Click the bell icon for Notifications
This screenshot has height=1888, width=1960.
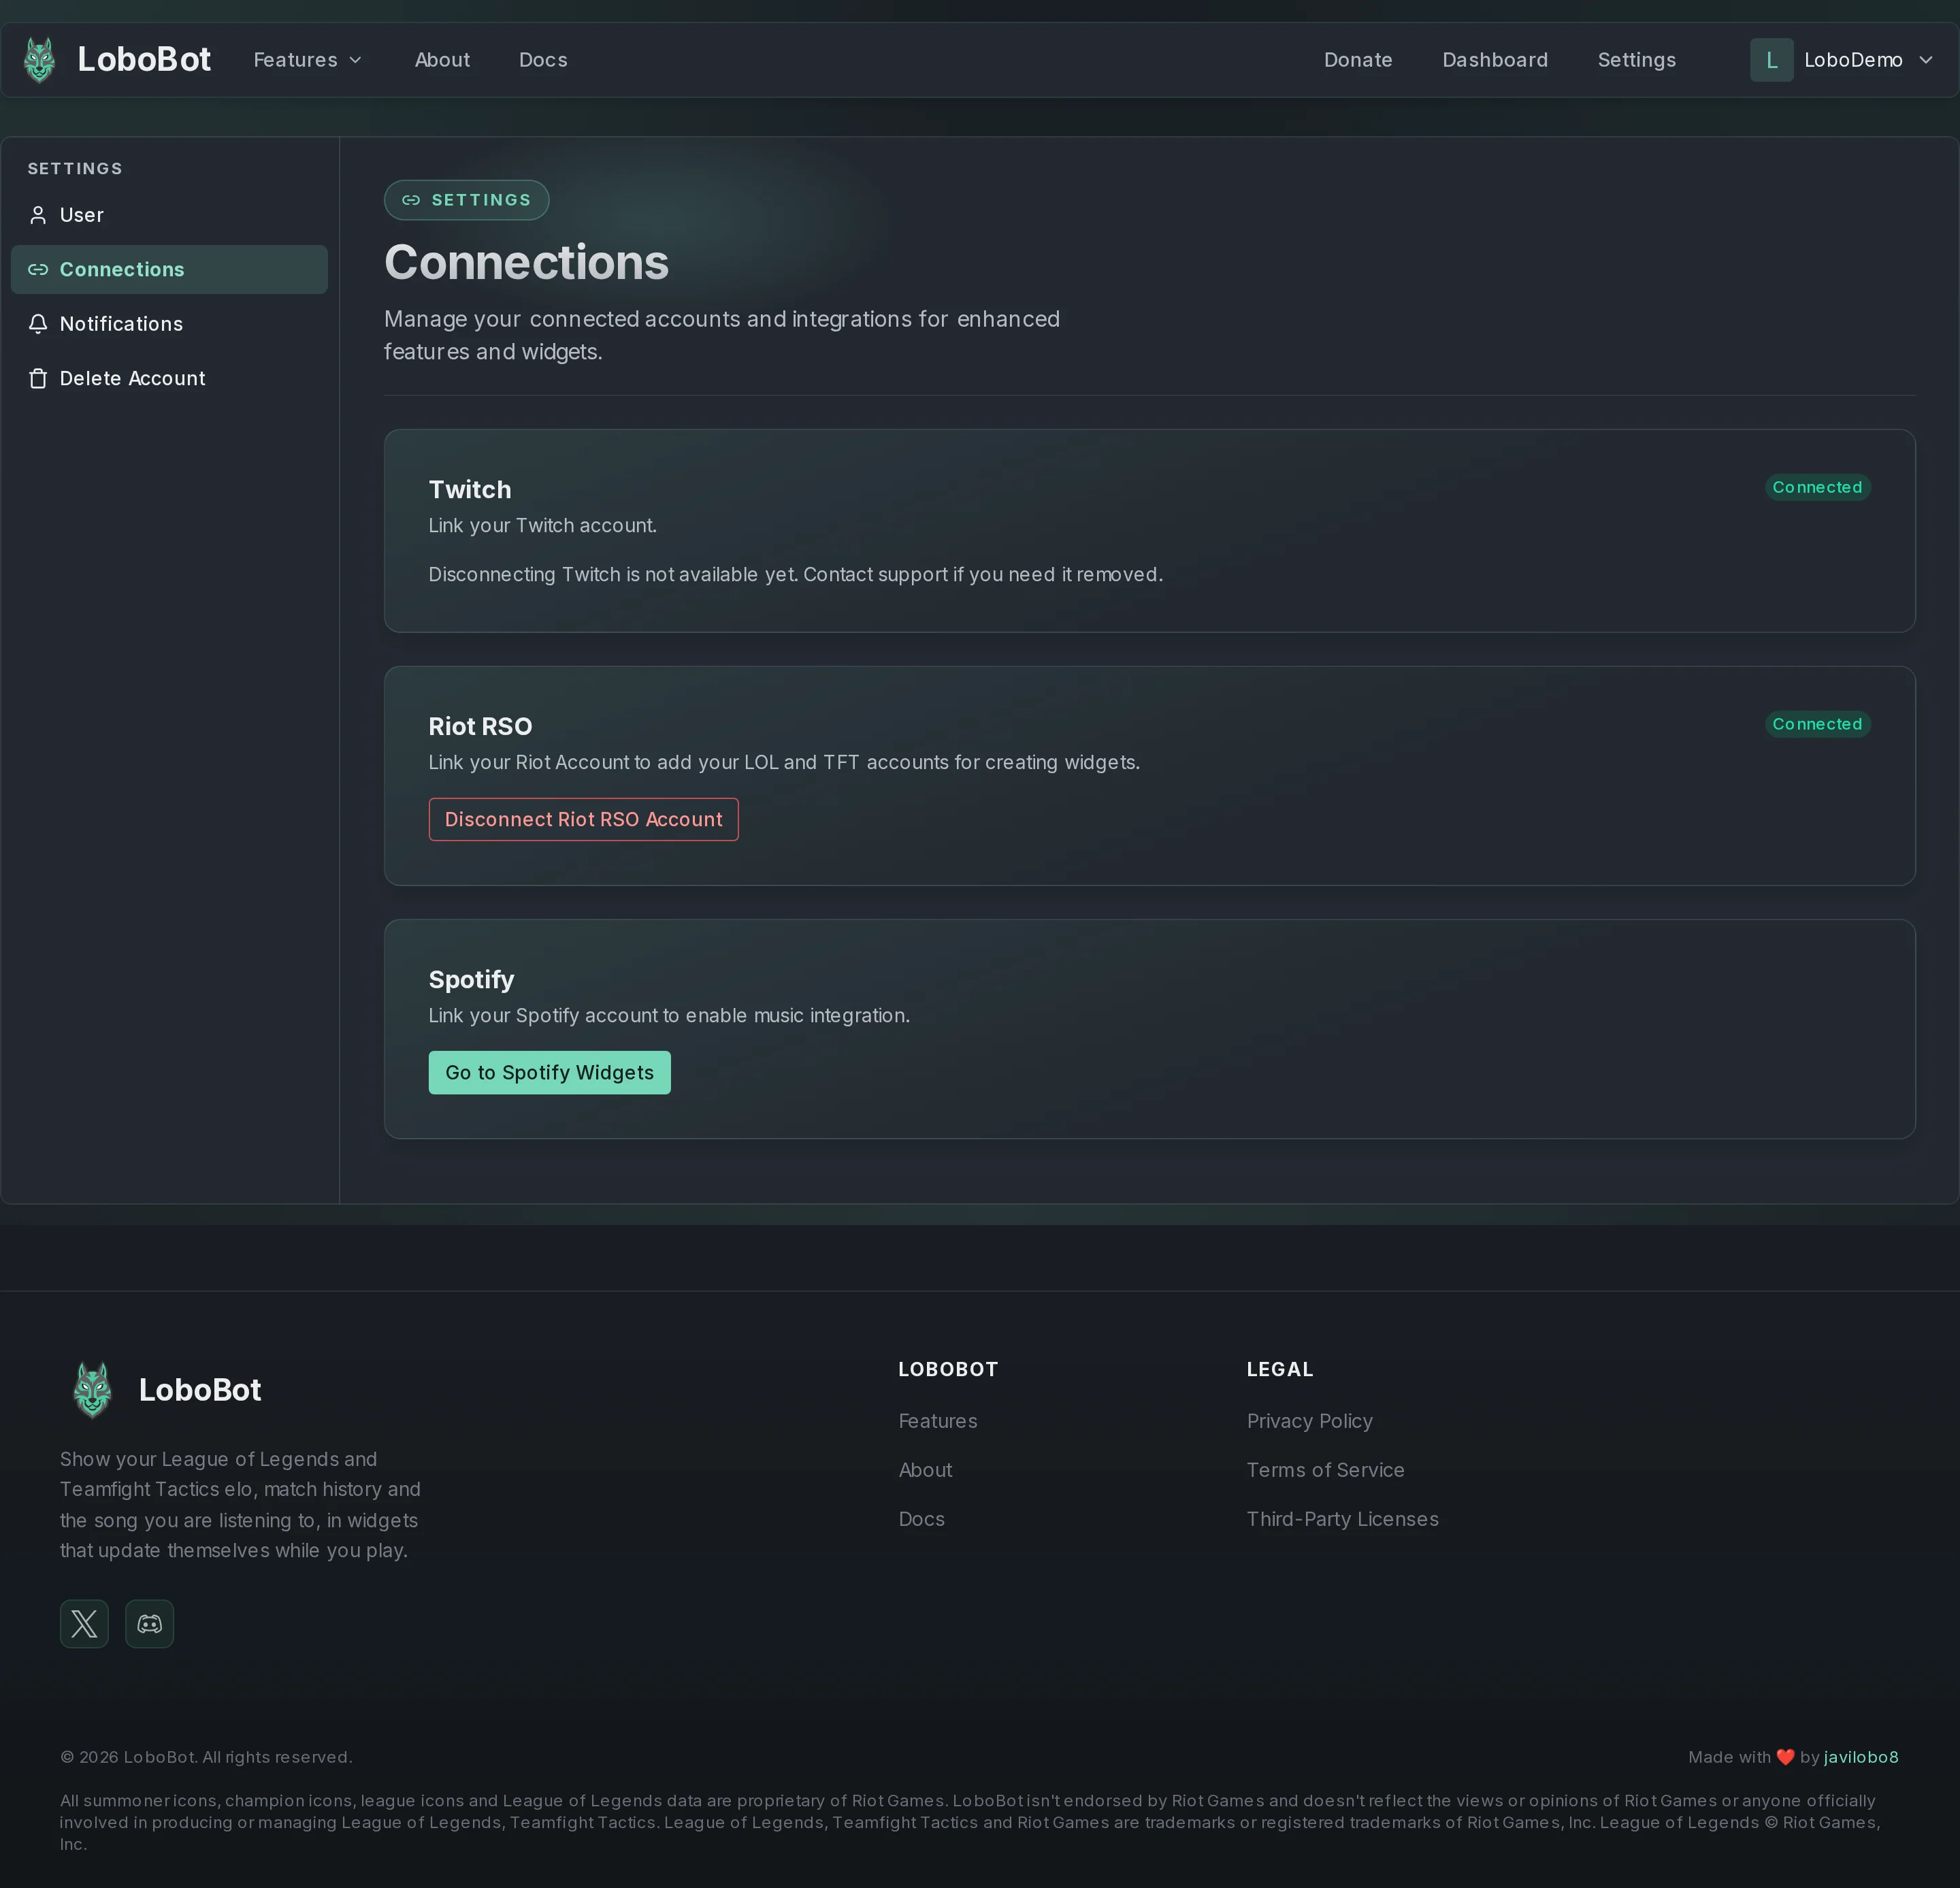(x=38, y=324)
